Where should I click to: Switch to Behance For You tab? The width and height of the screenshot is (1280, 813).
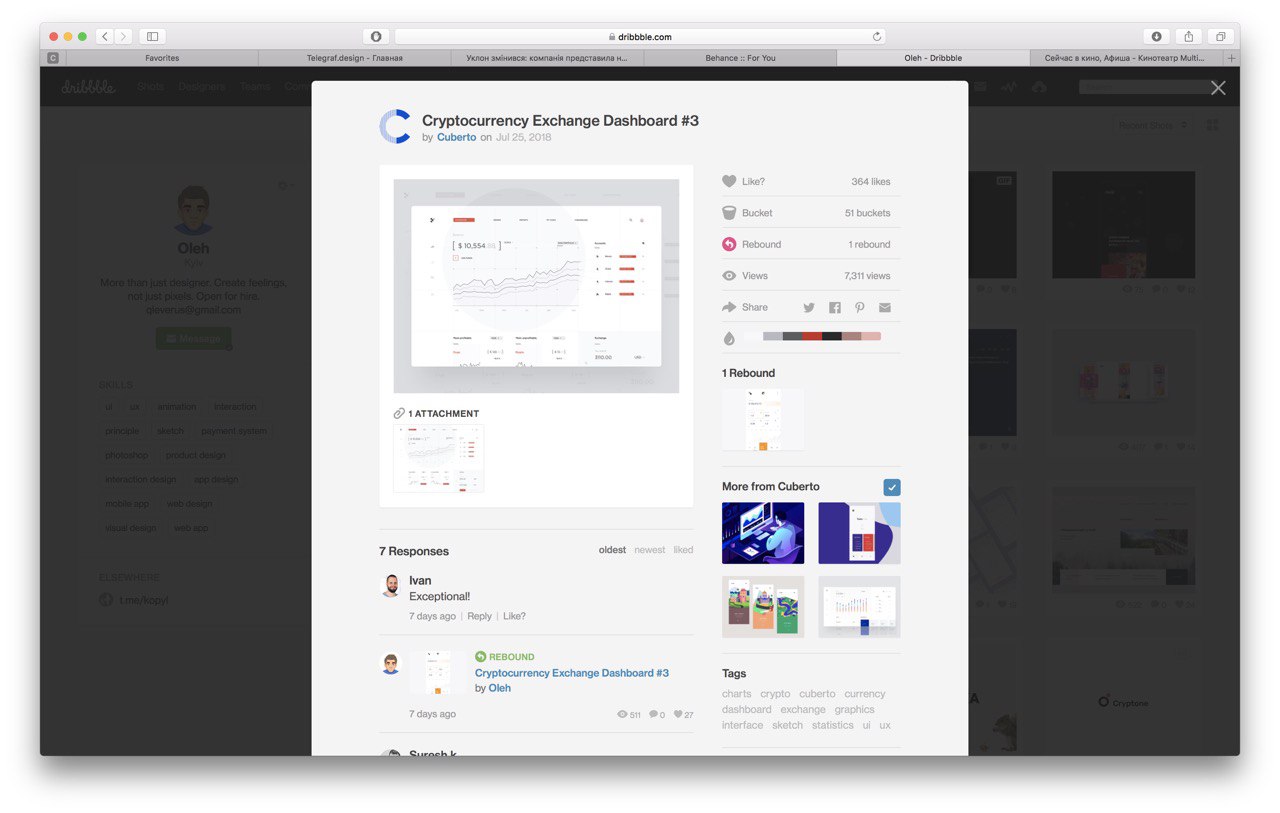(x=740, y=58)
